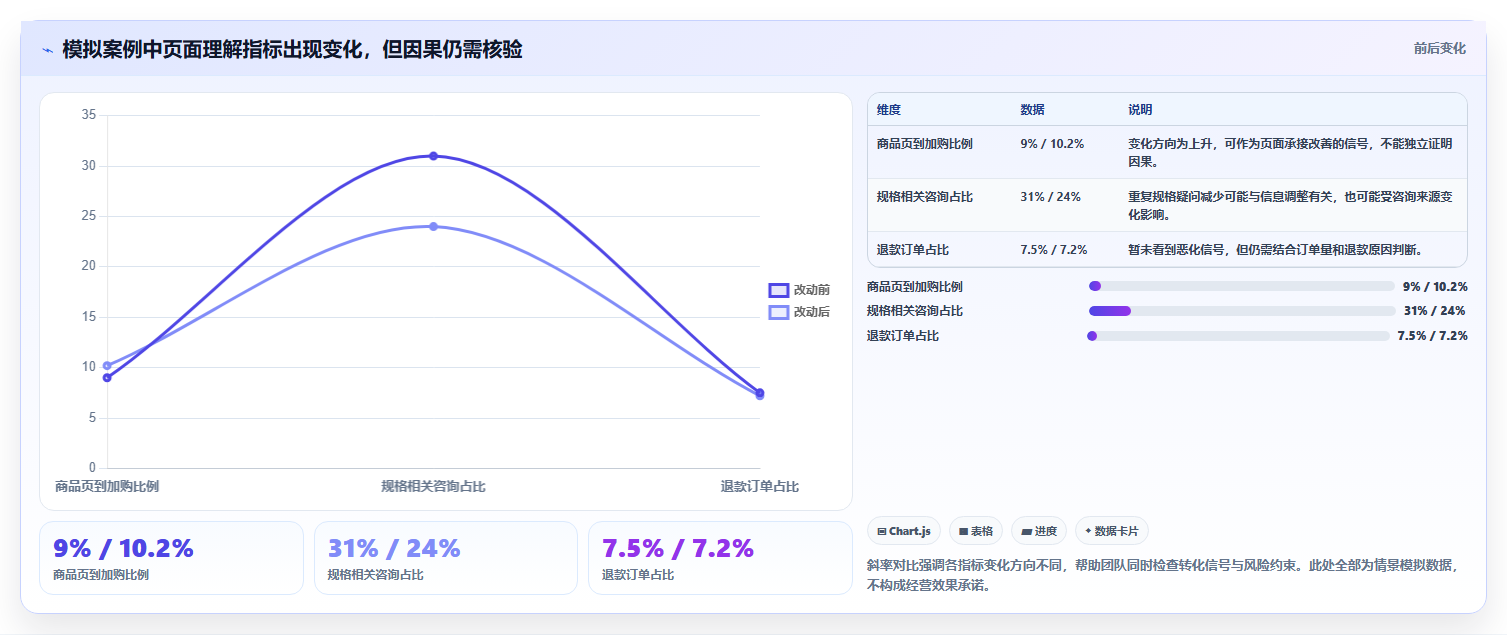Open the 31% / 24% stat card

(446, 558)
